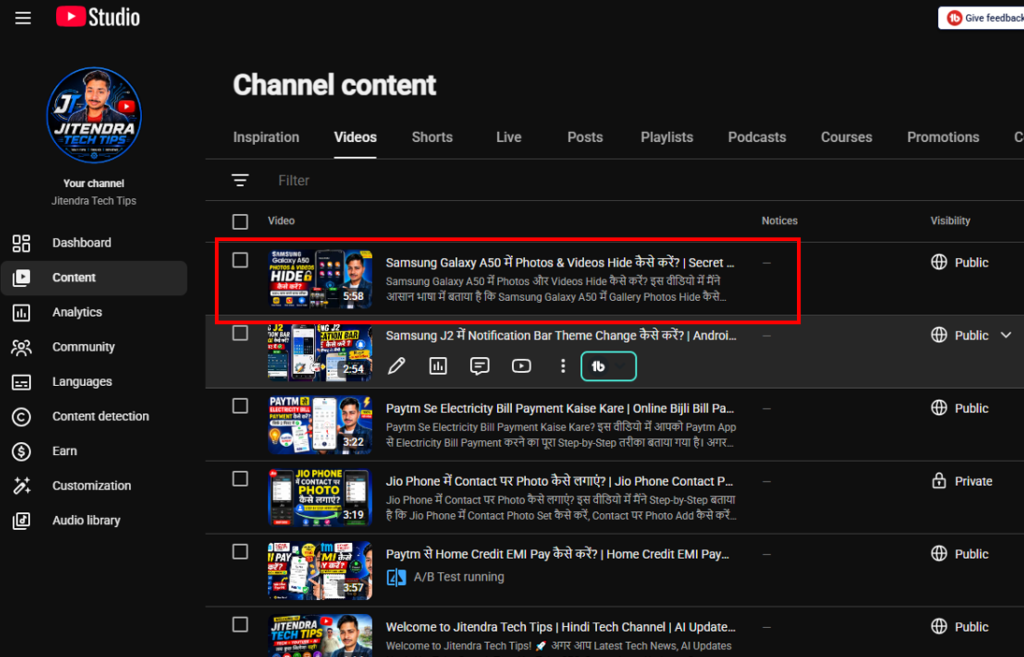This screenshot has height=657, width=1024.
Task: Click the Content sidebar icon
Action: (x=21, y=278)
